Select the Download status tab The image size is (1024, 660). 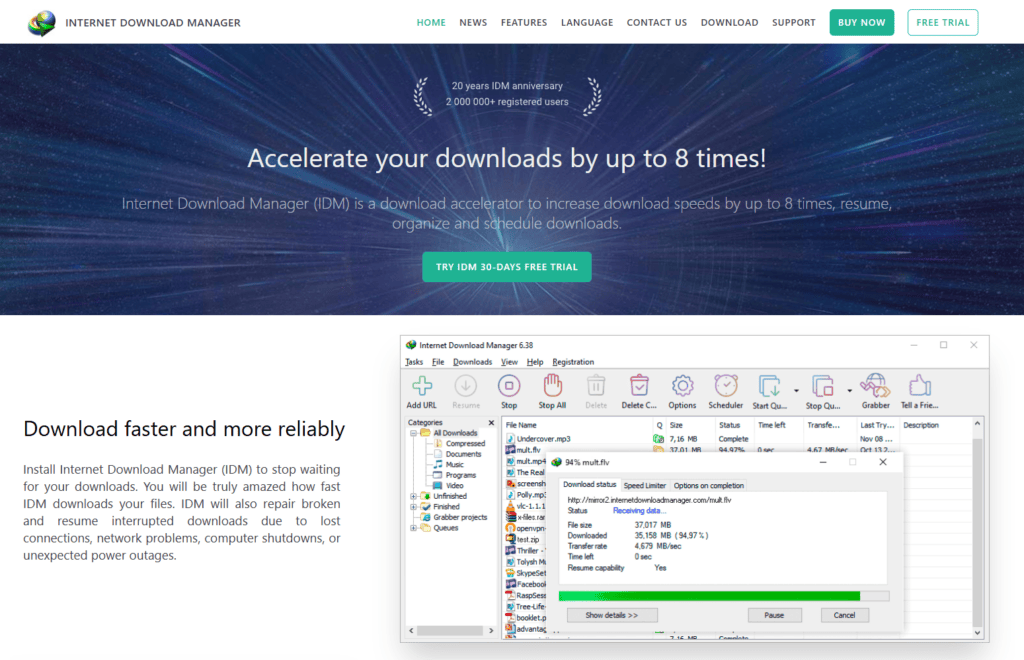590,484
